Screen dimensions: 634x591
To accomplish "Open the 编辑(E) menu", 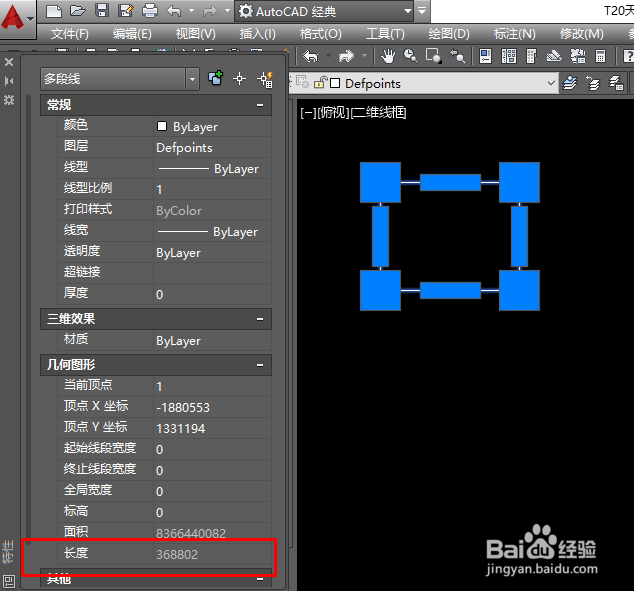I will pos(132,34).
